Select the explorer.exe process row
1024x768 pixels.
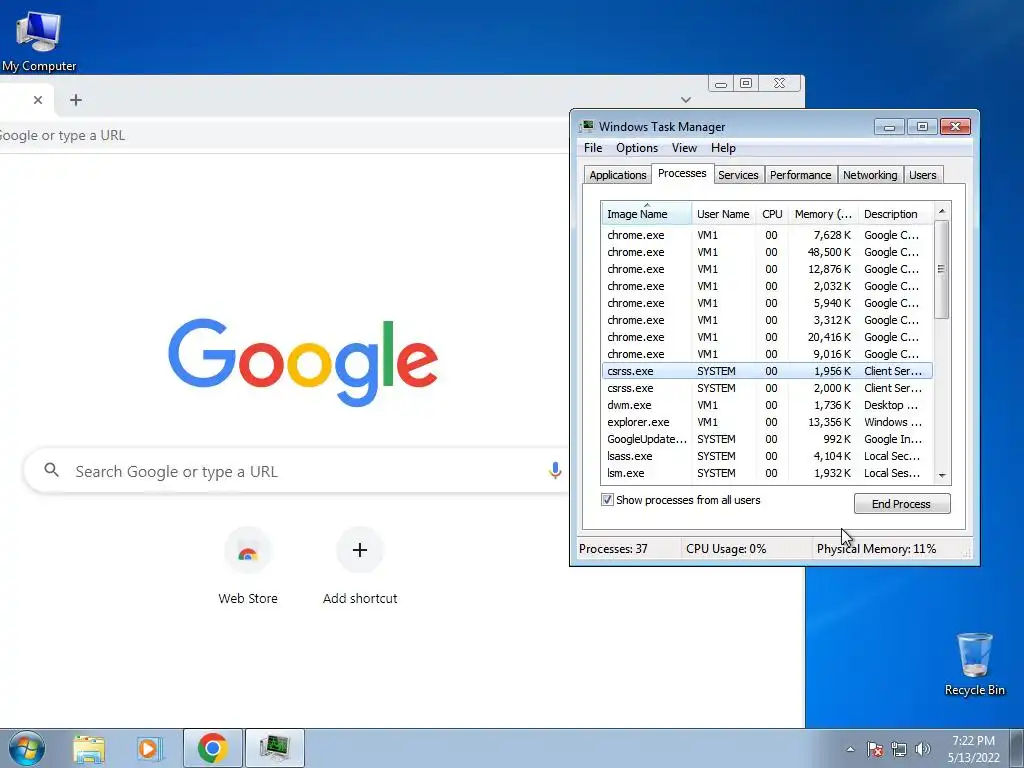coord(767,422)
